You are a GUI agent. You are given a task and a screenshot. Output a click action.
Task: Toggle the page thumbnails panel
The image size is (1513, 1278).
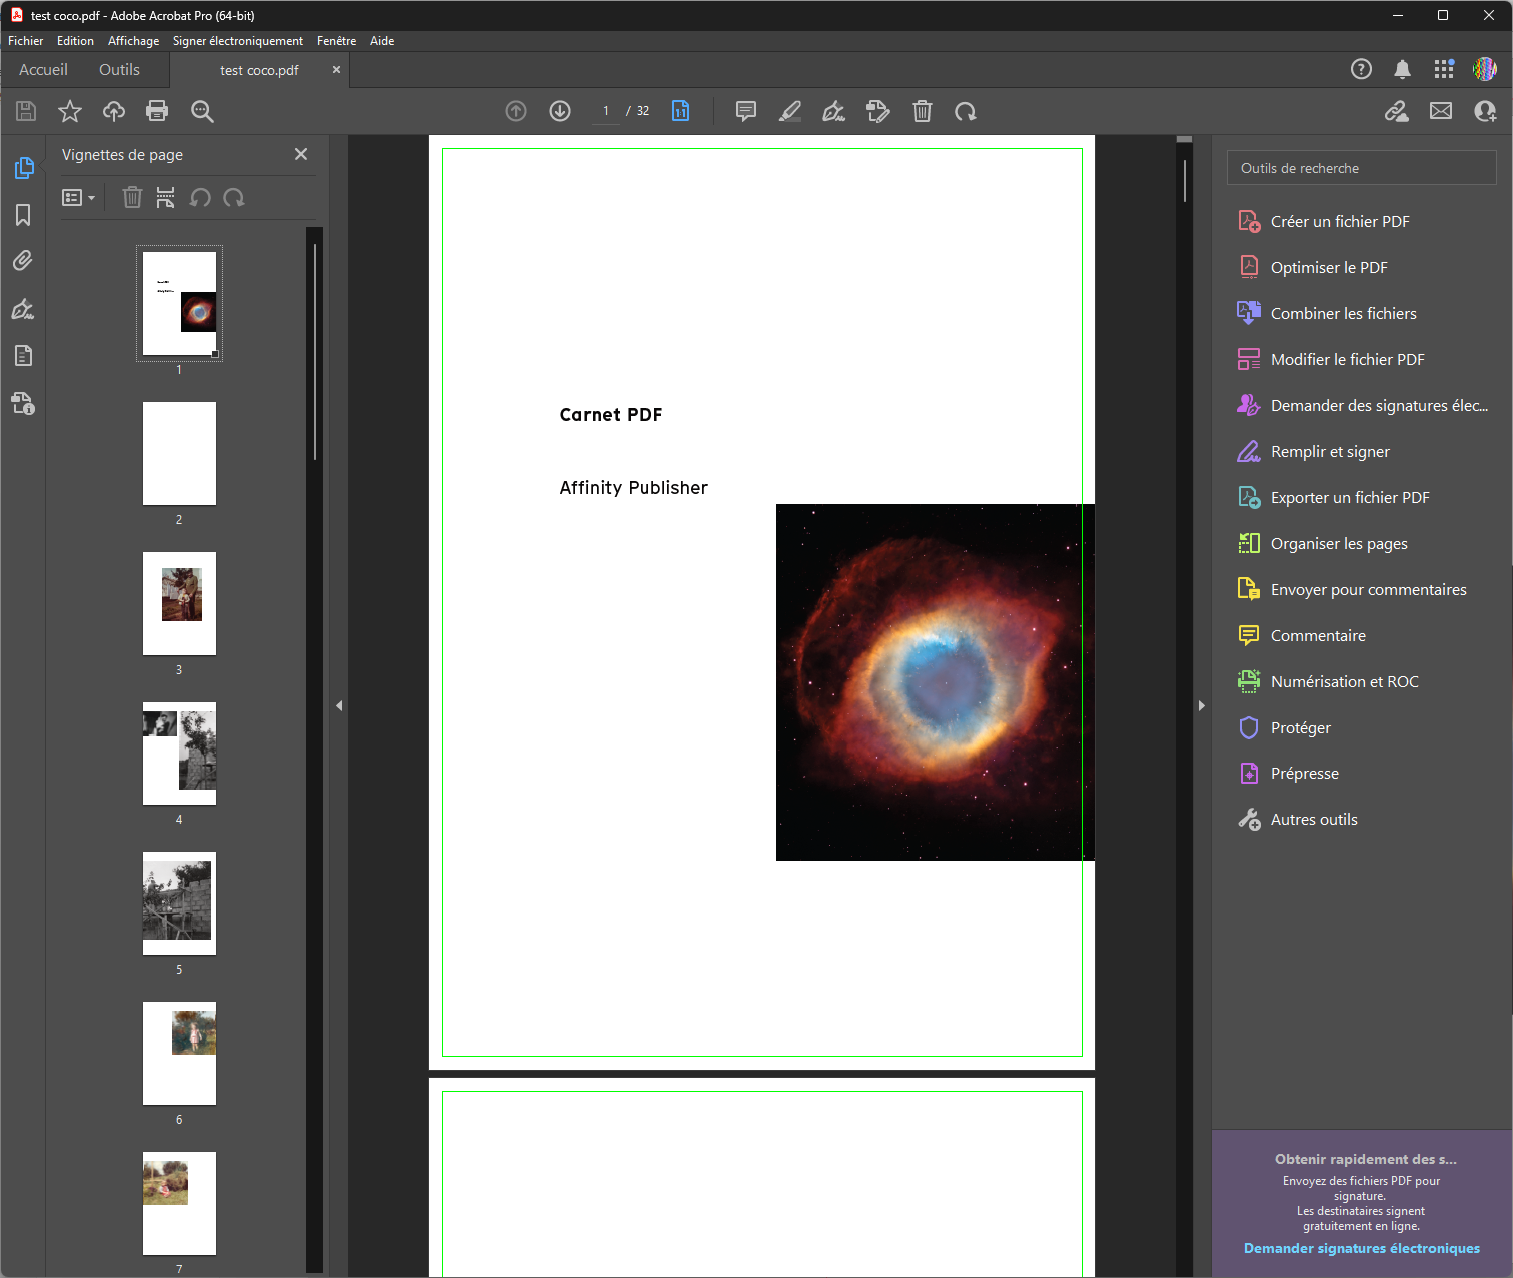(x=23, y=168)
